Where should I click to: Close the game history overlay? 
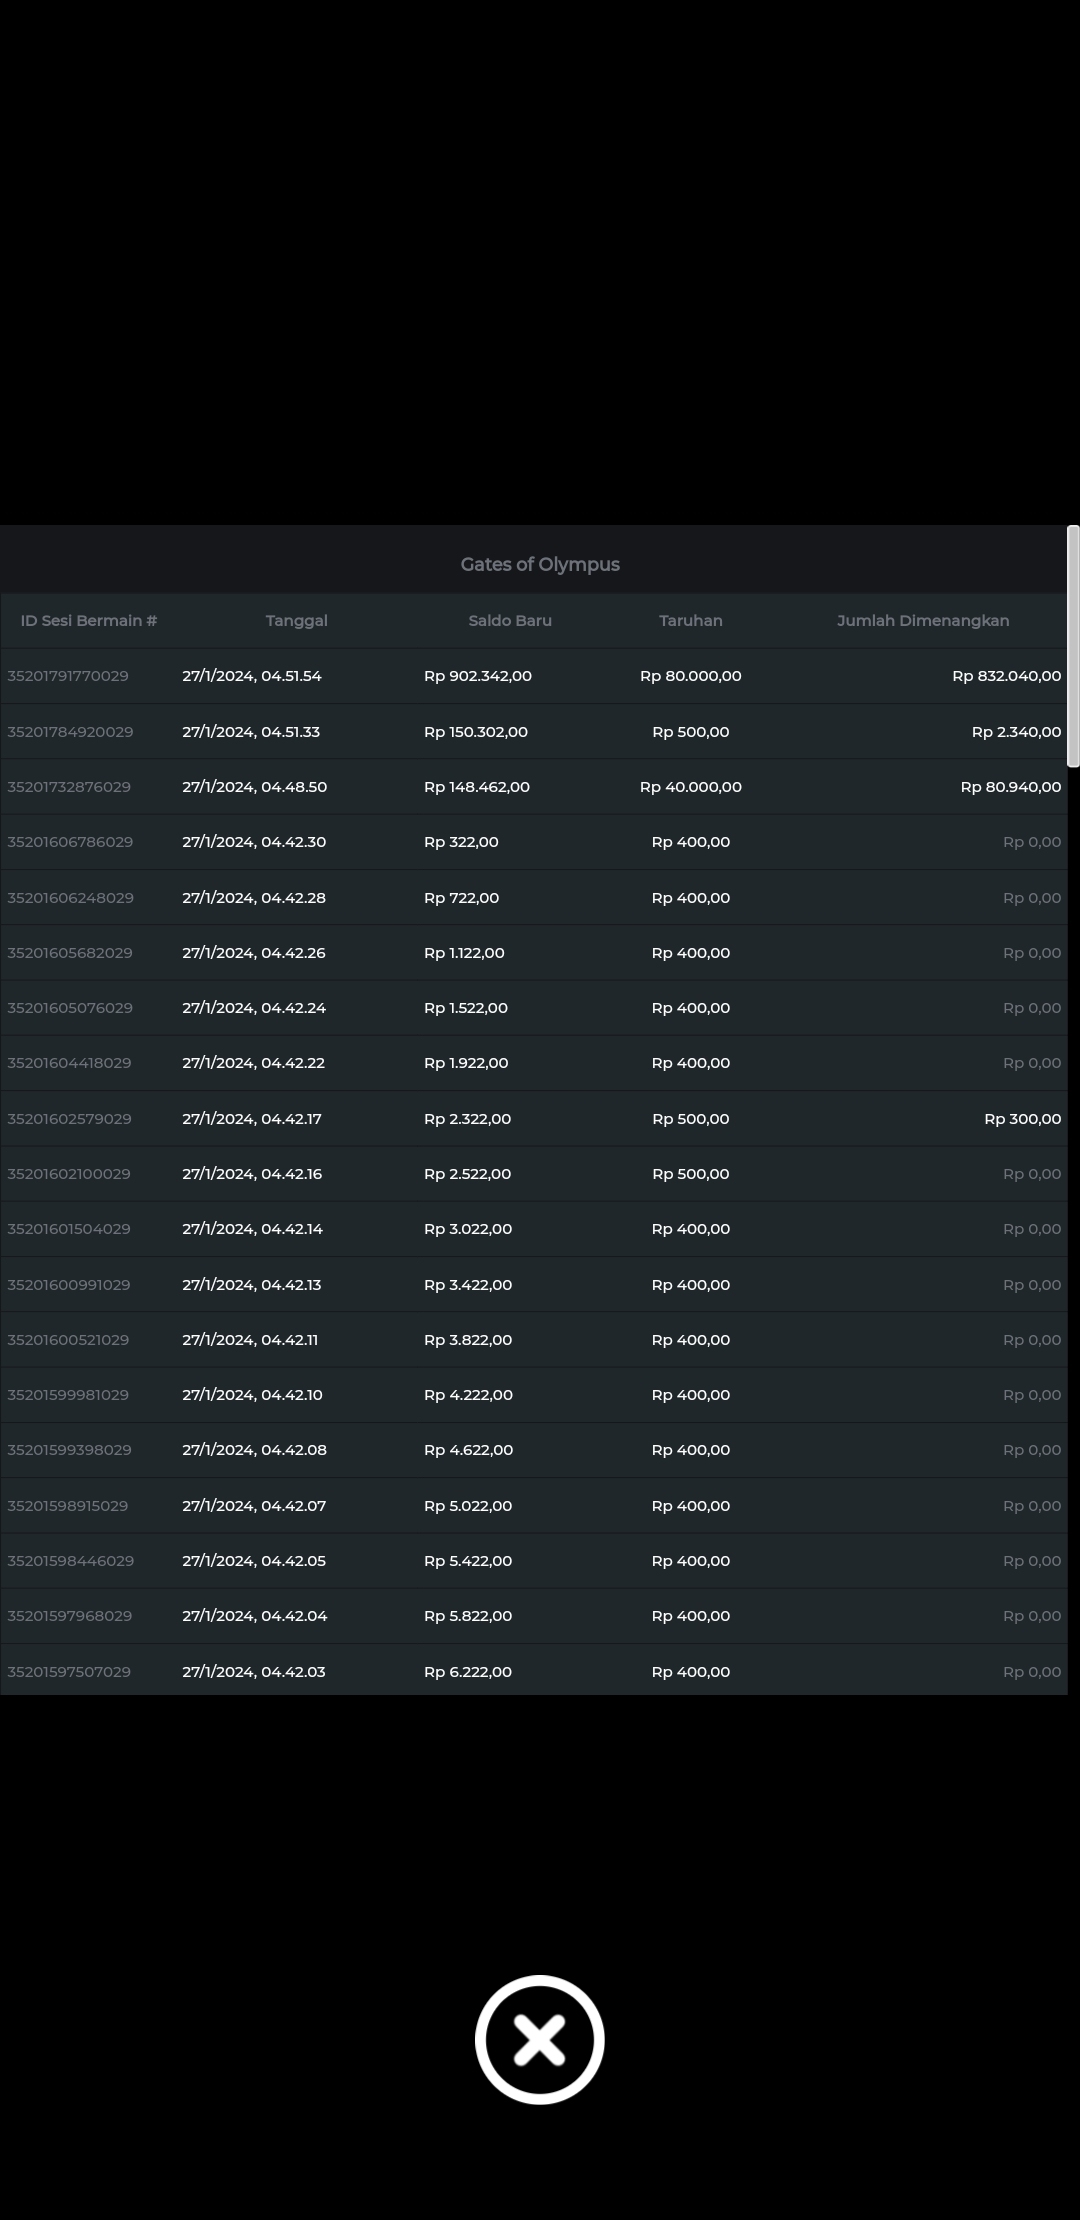tap(539, 2039)
